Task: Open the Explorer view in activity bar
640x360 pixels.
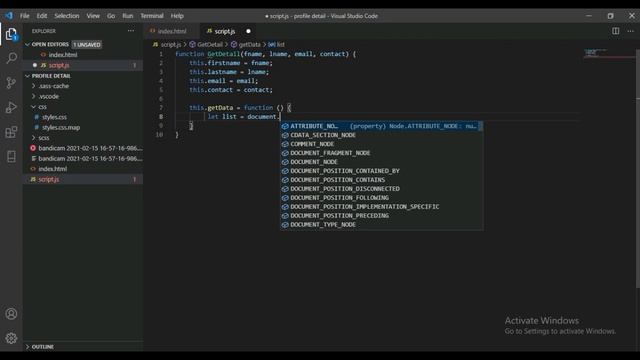Action: tap(11, 34)
